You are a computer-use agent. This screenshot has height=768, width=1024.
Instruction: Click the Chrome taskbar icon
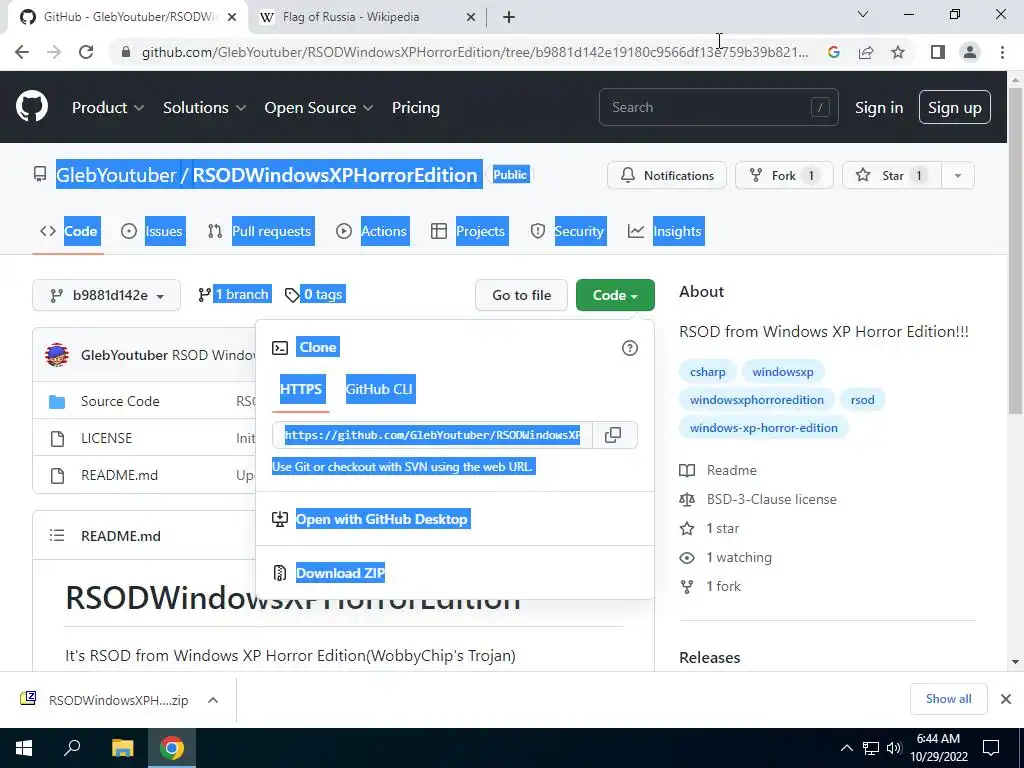click(172, 748)
